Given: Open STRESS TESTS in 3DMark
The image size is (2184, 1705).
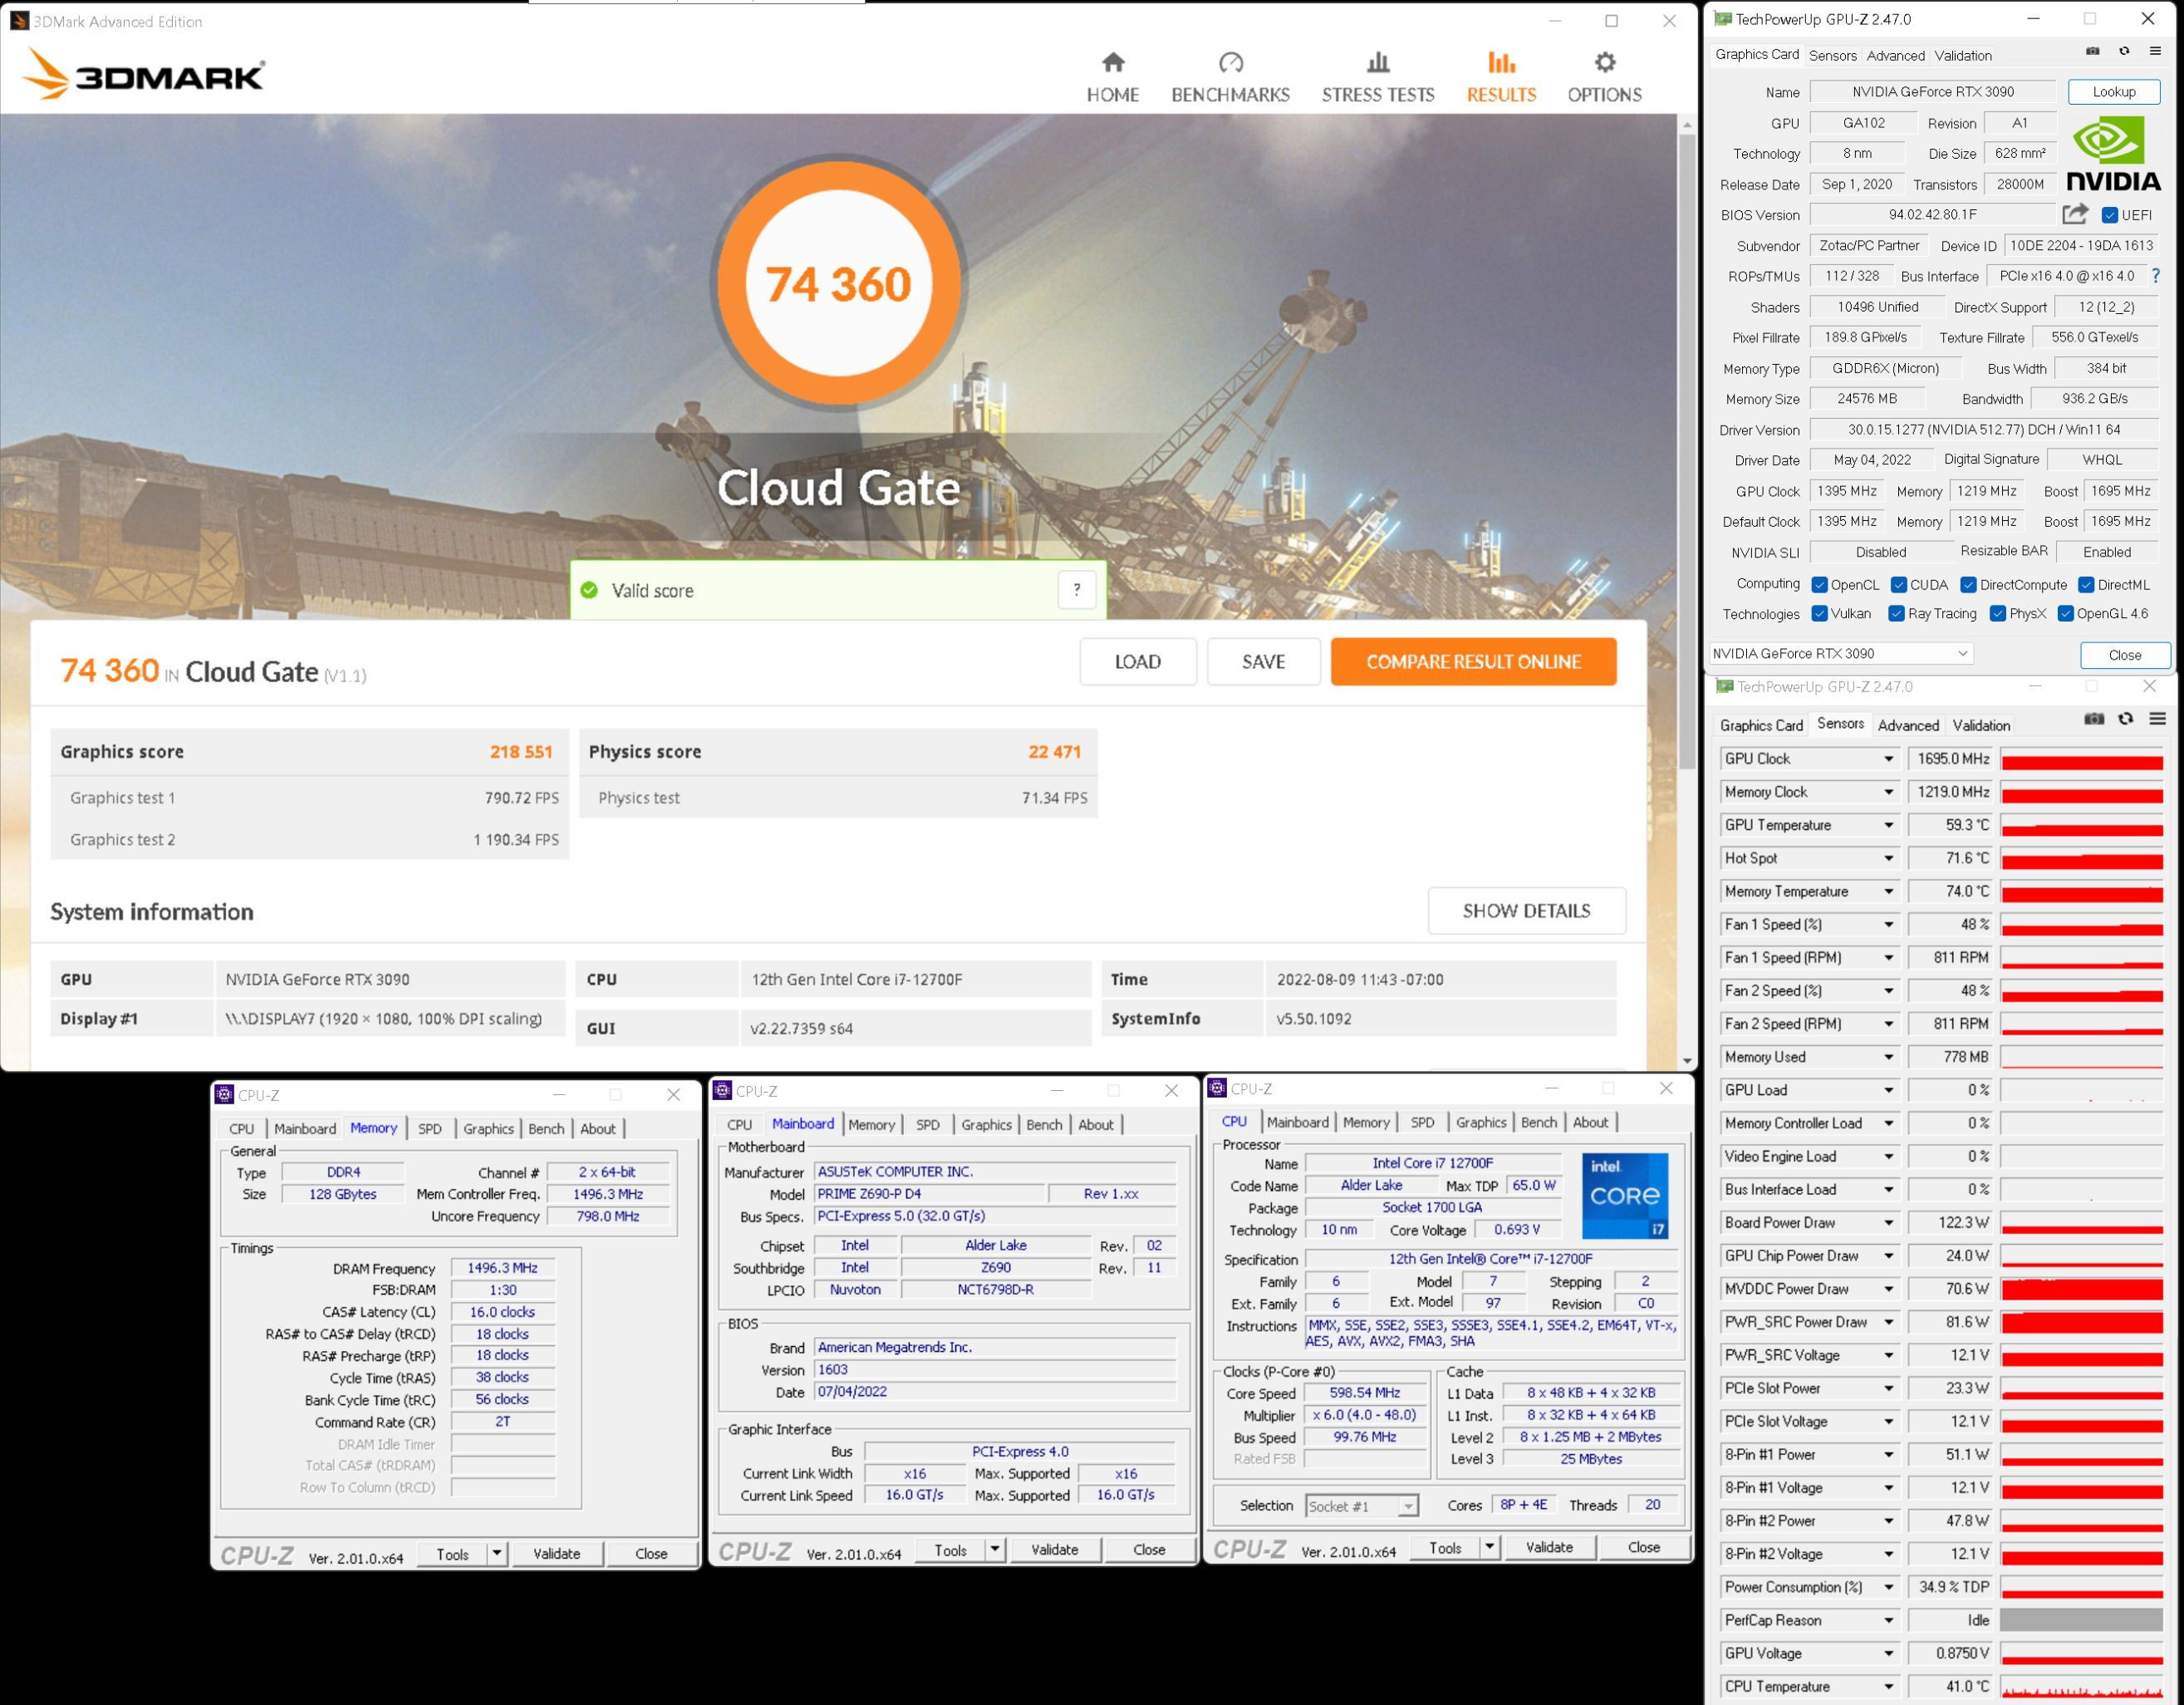Looking at the screenshot, I should coord(1378,78).
